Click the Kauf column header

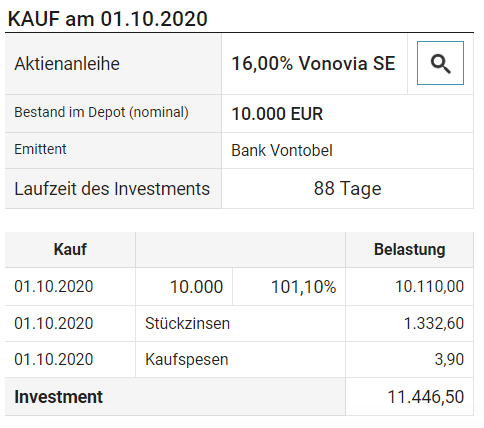pyautogui.click(x=70, y=249)
